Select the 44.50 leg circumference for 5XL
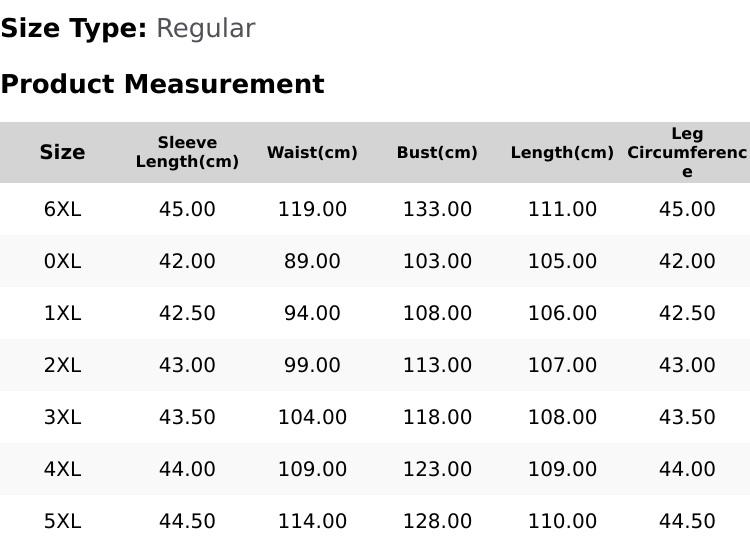The width and height of the screenshot is (750, 547). click(x=687, y=521)
